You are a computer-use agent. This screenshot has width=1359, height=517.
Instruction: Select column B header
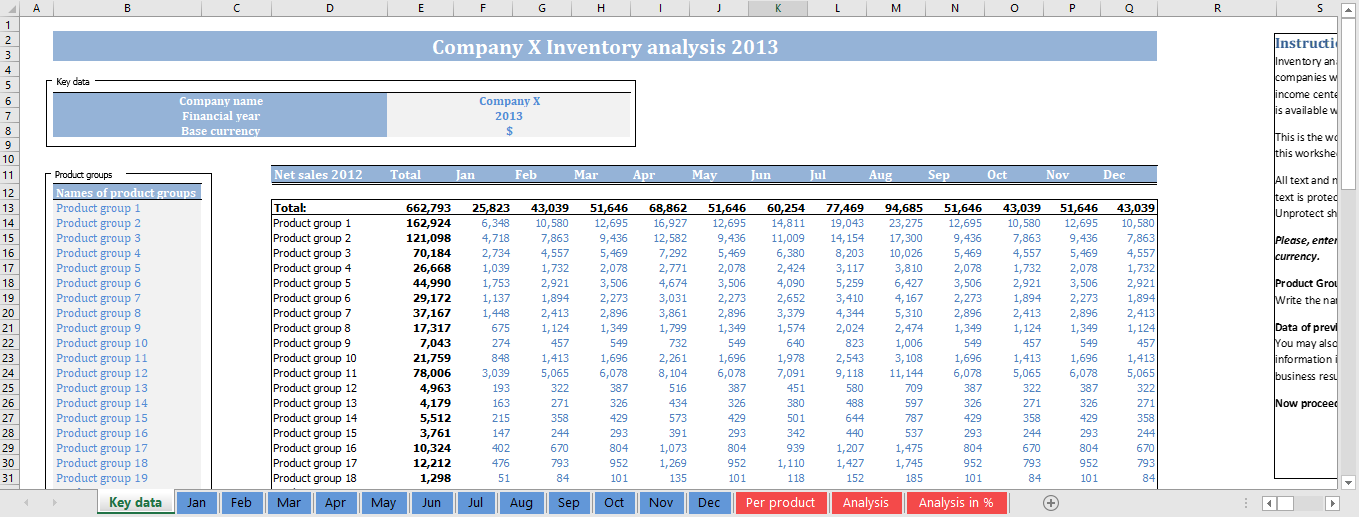(127, 8)
